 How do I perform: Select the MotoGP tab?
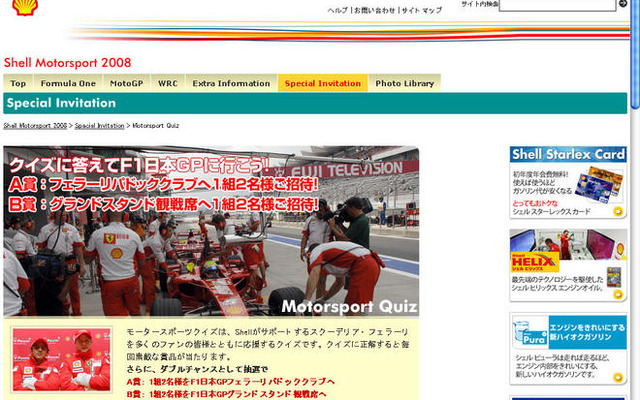pos(127,83)
